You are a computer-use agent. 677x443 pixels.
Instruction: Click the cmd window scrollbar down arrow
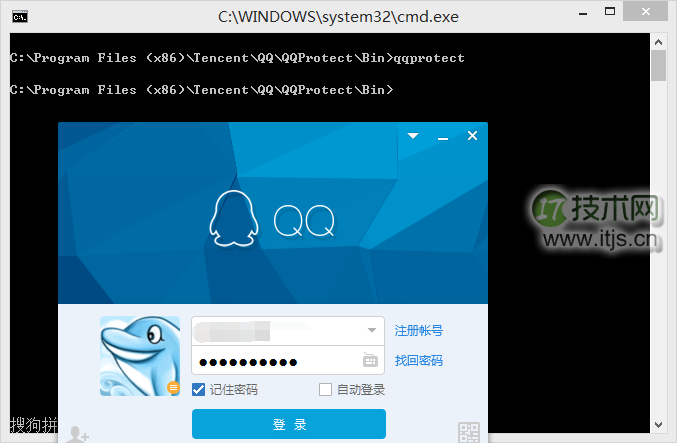[x=658, y=425]
